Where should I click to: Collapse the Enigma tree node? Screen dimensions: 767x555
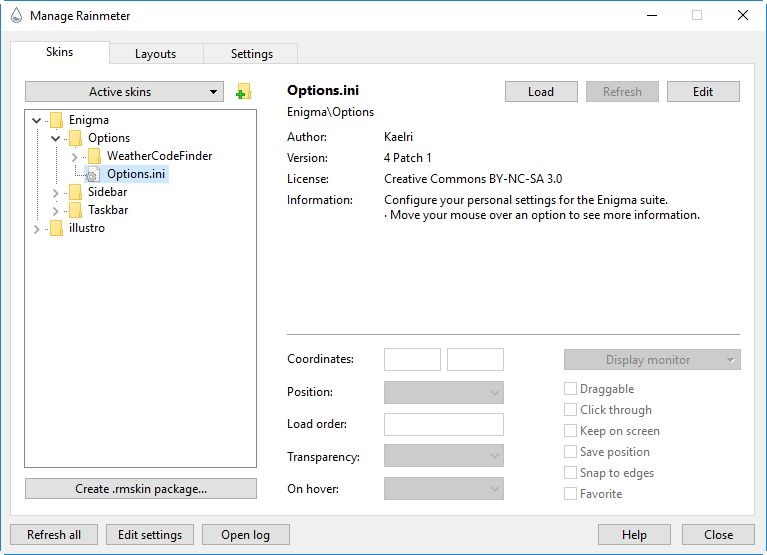[37, 120]
